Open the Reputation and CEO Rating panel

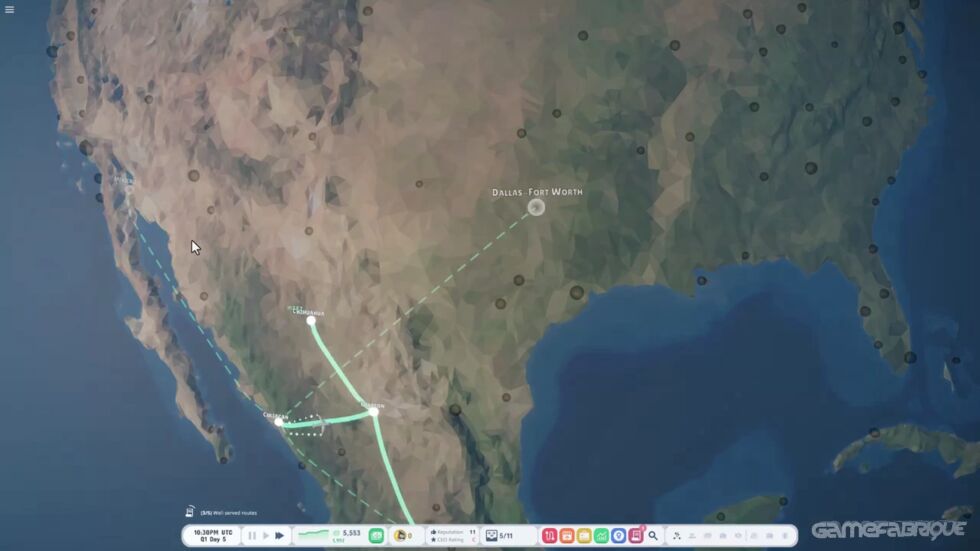453,536
